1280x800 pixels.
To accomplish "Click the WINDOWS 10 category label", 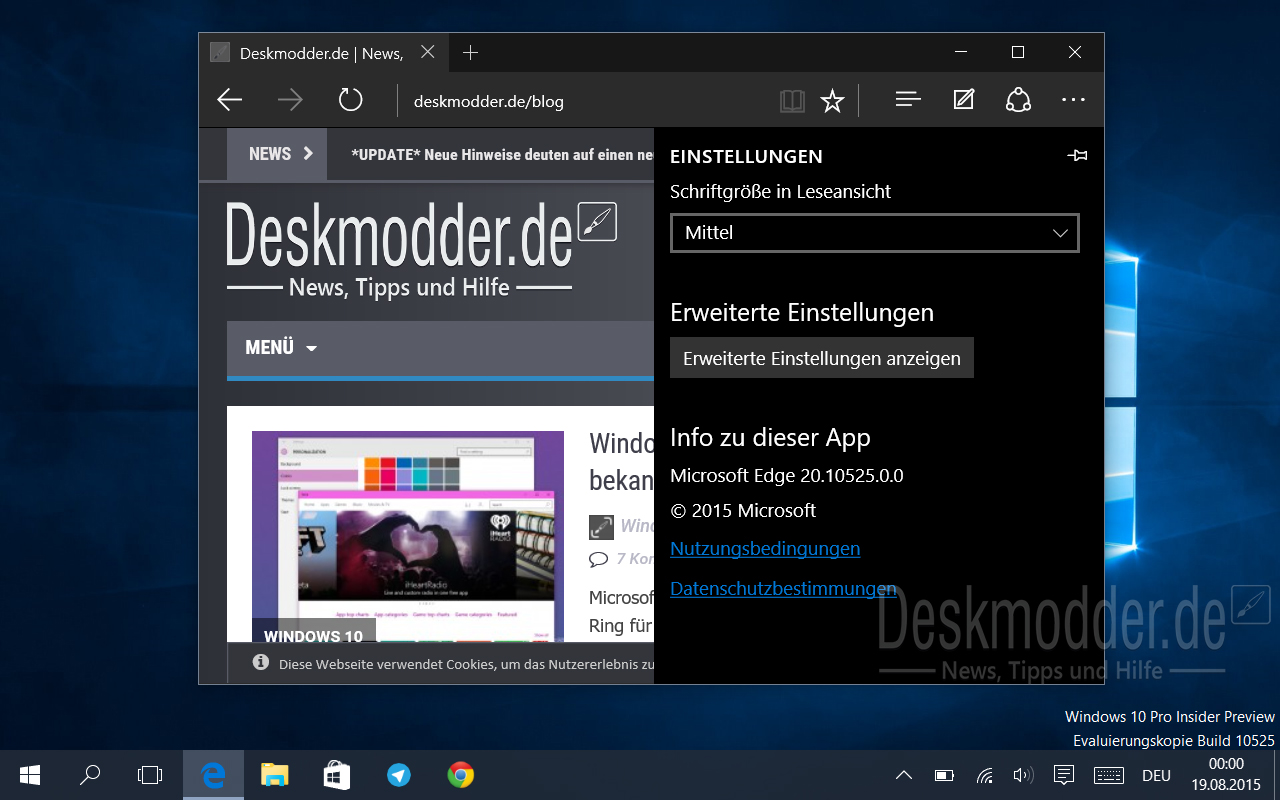I will click(314, 635).
